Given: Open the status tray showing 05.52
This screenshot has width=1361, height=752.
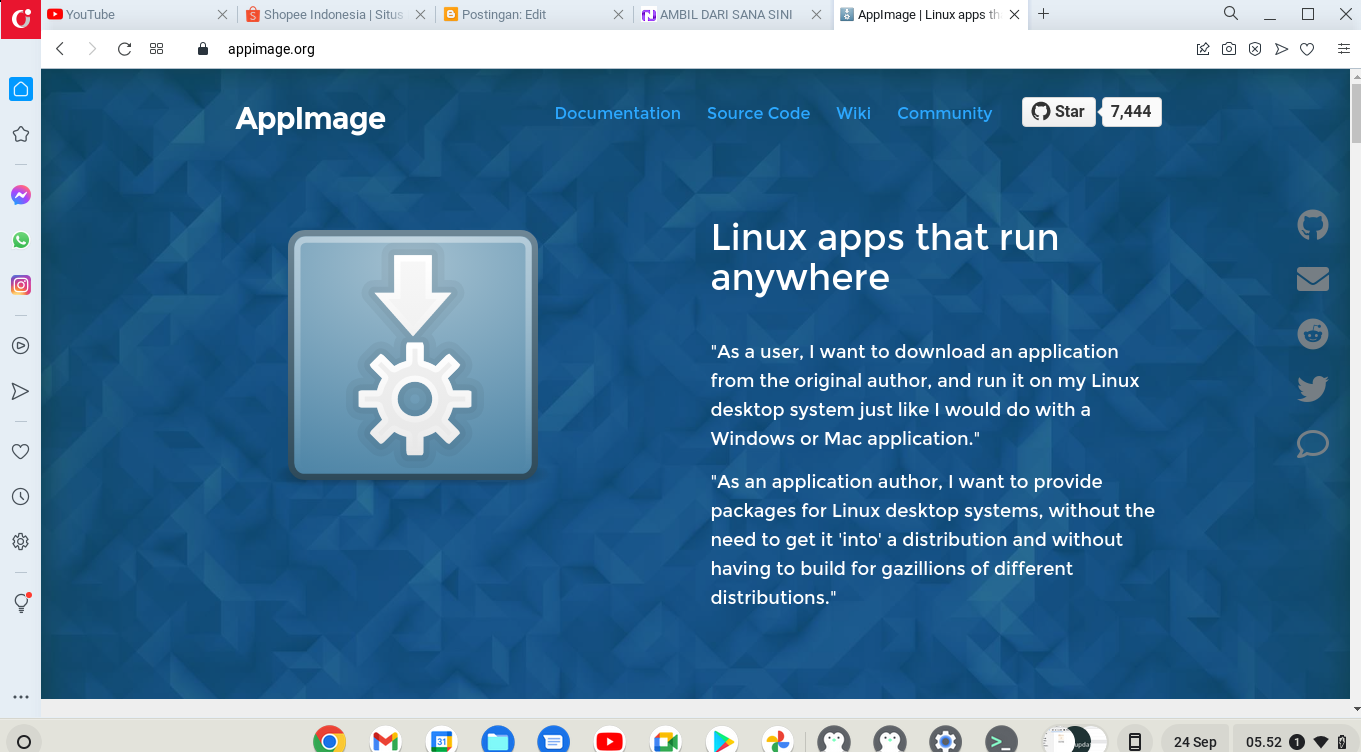Looking at the screenshot, I should [x=1297, y=741].
